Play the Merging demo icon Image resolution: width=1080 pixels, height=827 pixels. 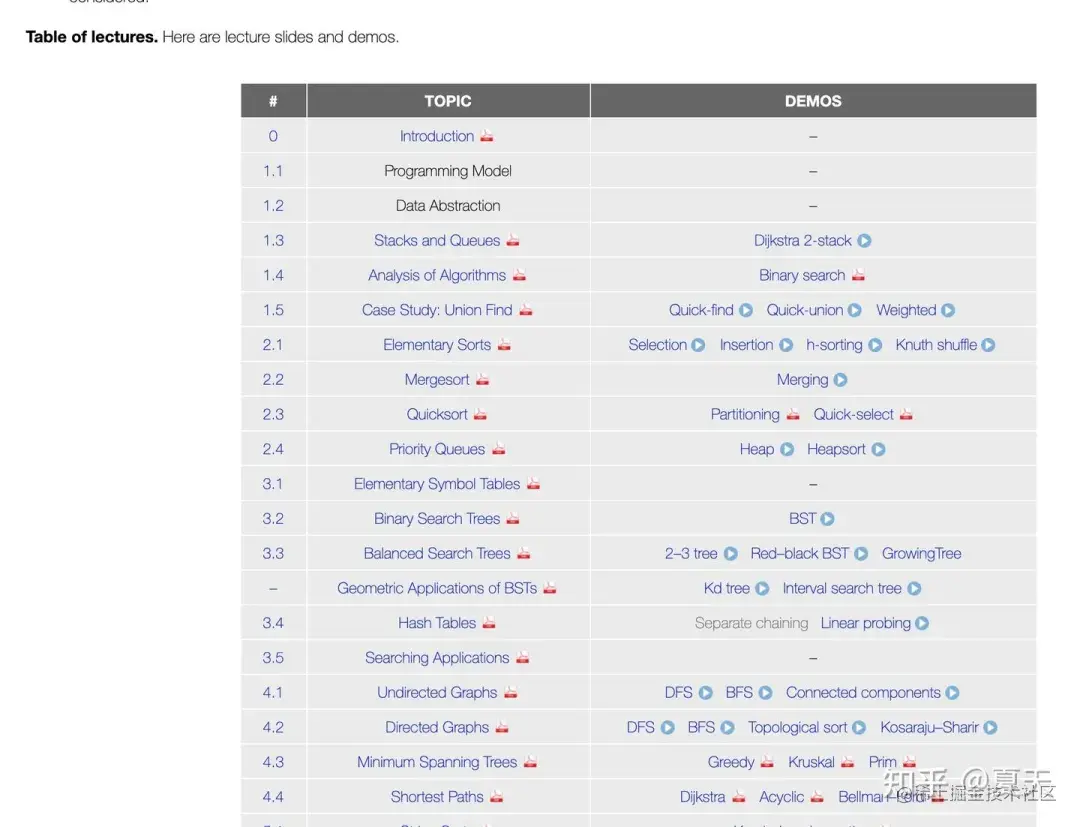pos(840,379)
